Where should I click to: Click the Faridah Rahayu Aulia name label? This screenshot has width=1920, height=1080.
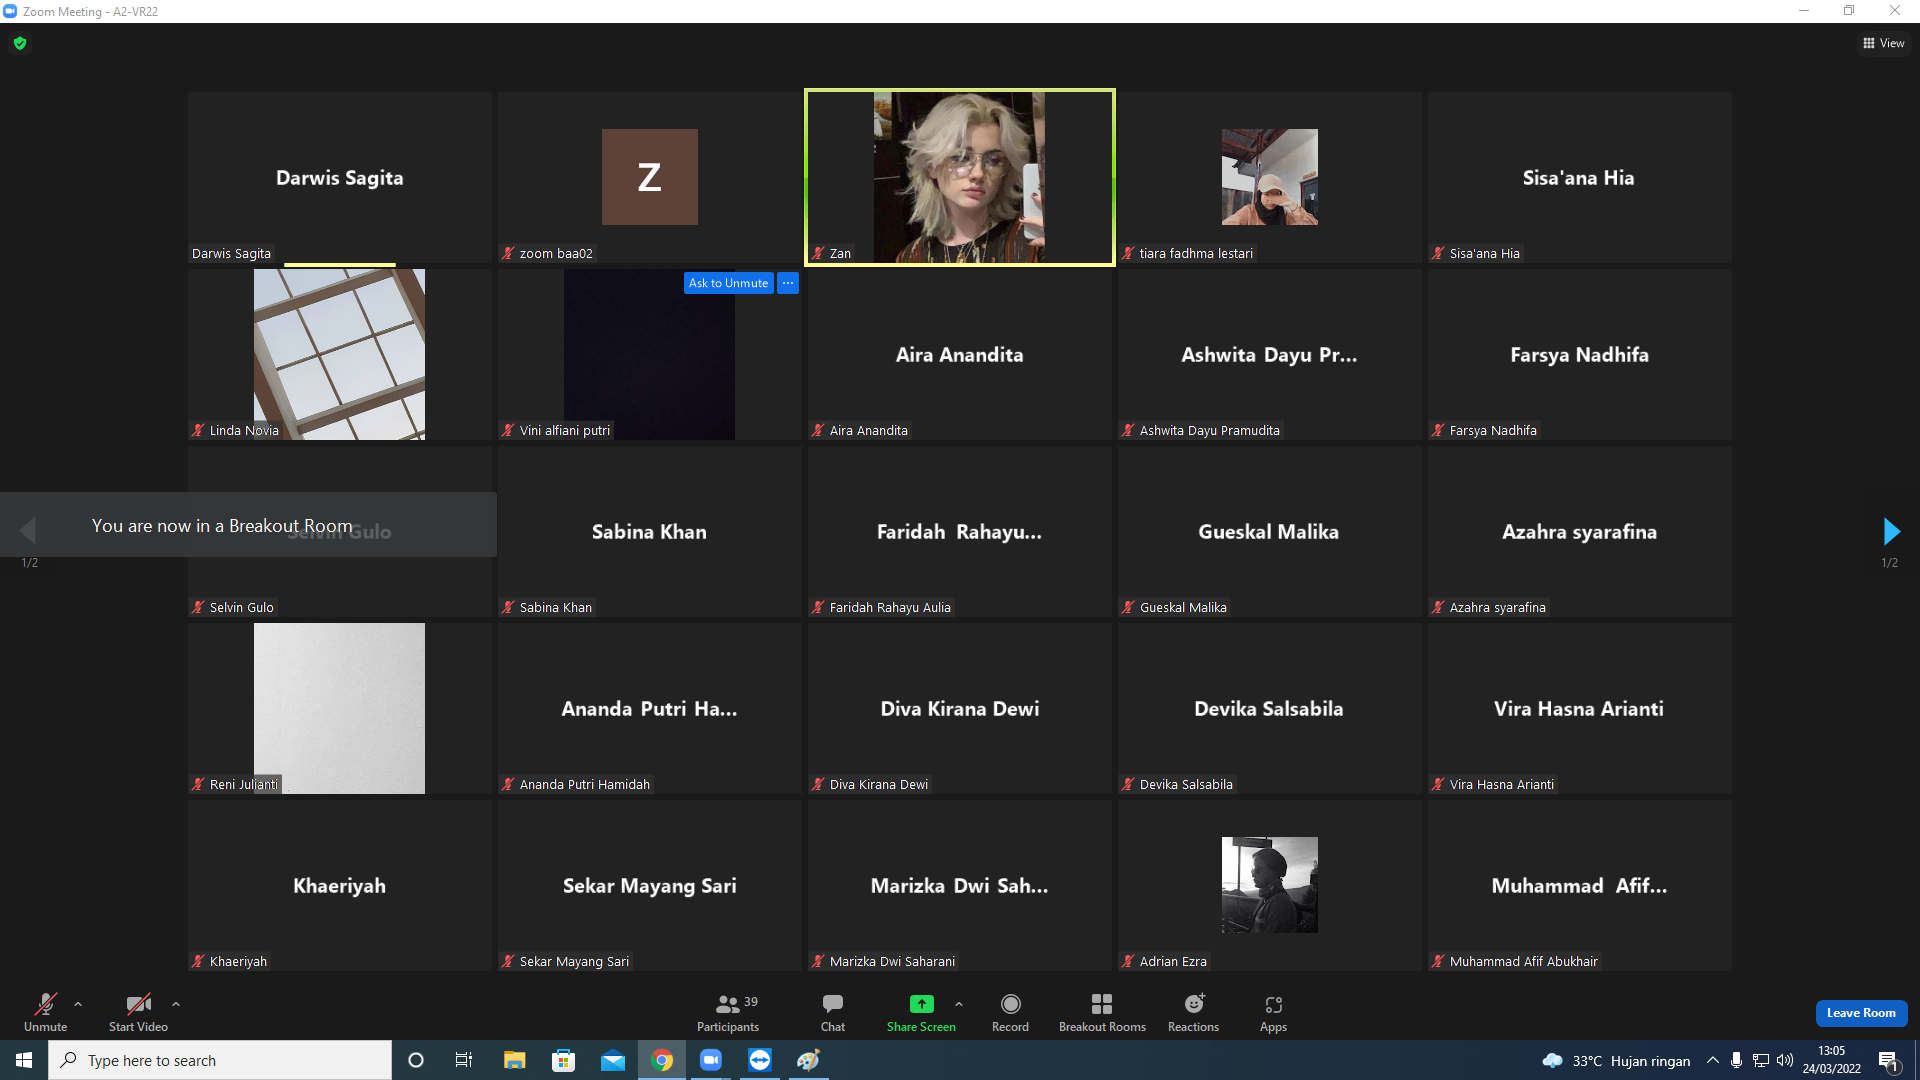(890, 608)
